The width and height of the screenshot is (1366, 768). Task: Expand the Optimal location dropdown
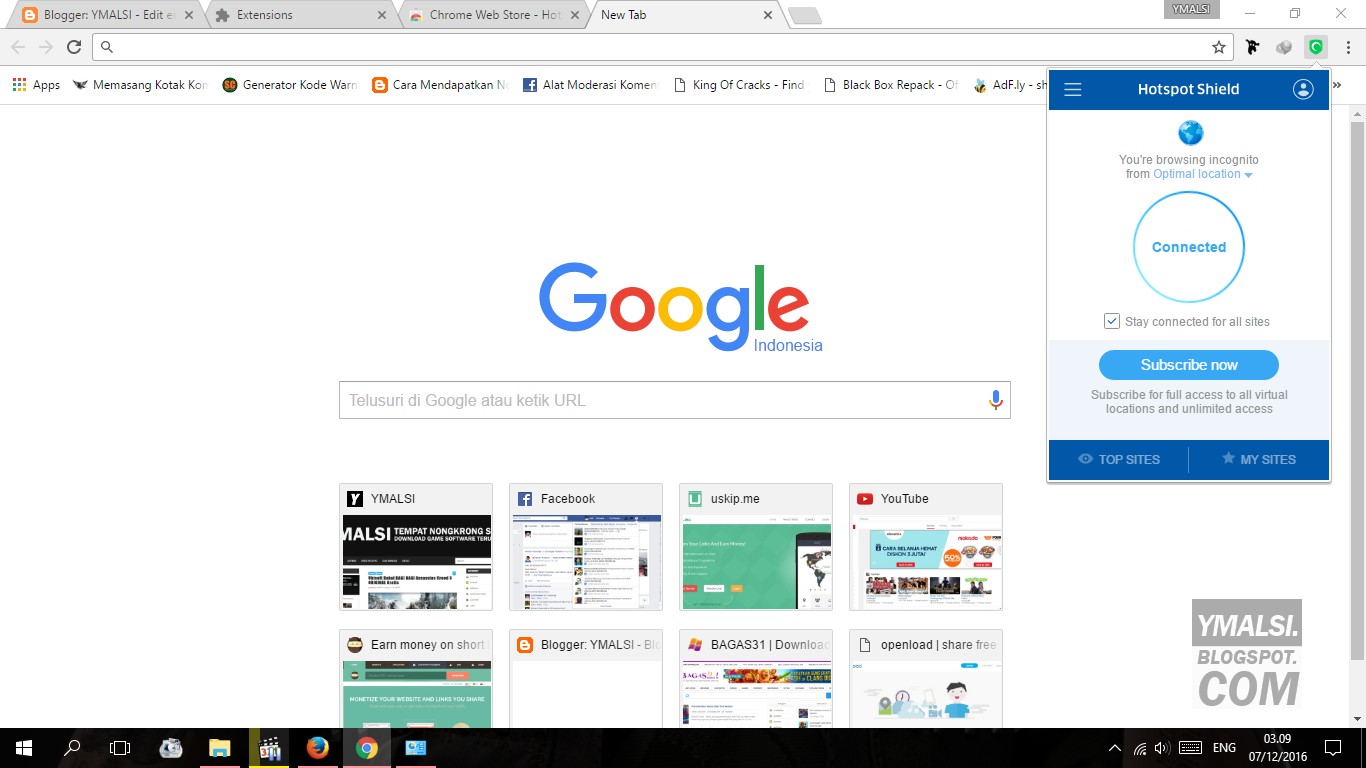[x=1203, y=173]
